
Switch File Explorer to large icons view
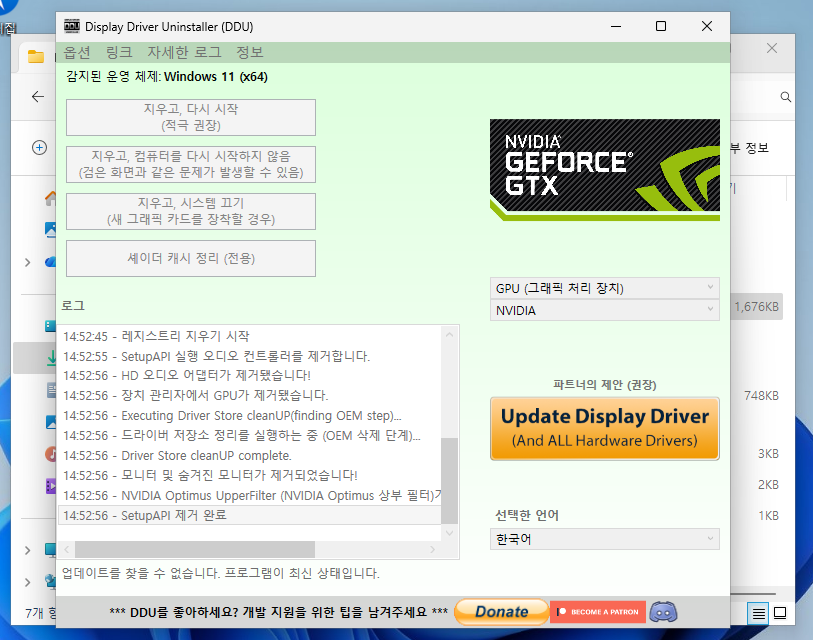[780, 613]
